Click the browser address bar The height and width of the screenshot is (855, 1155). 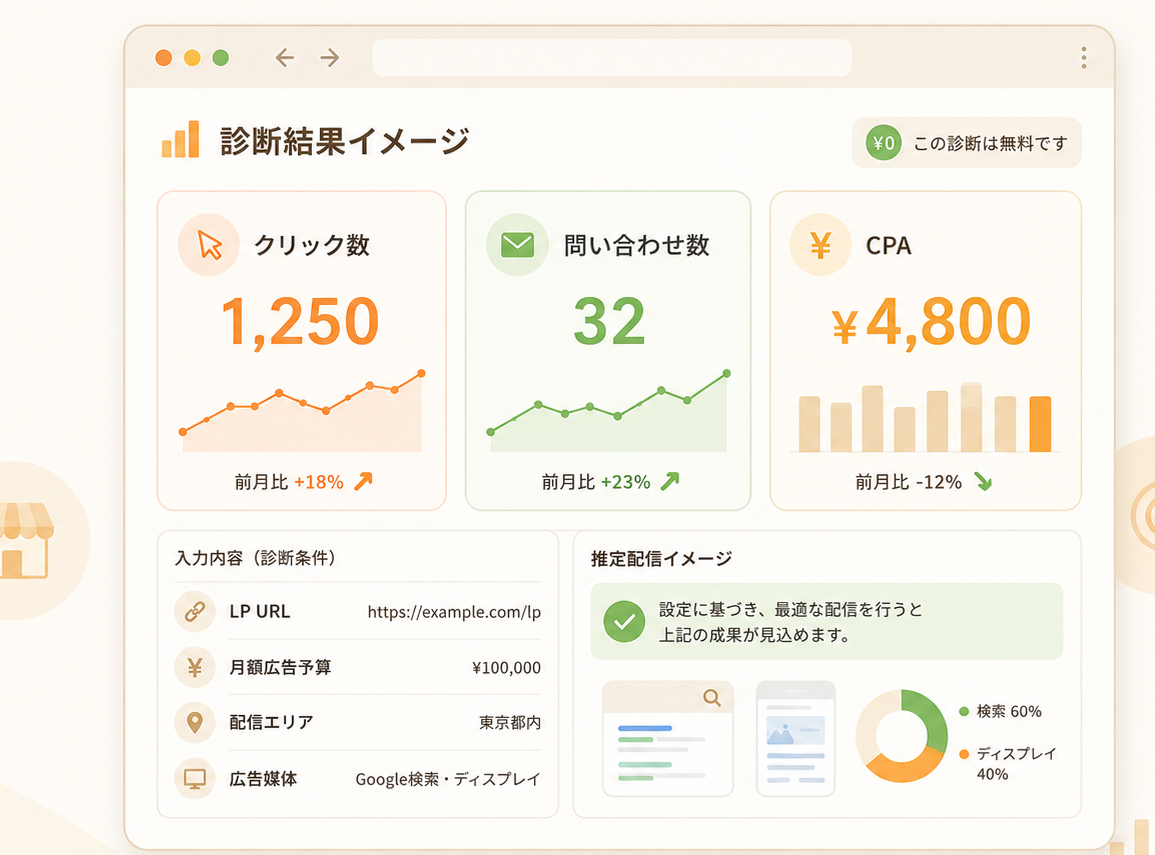pos(612,57)
